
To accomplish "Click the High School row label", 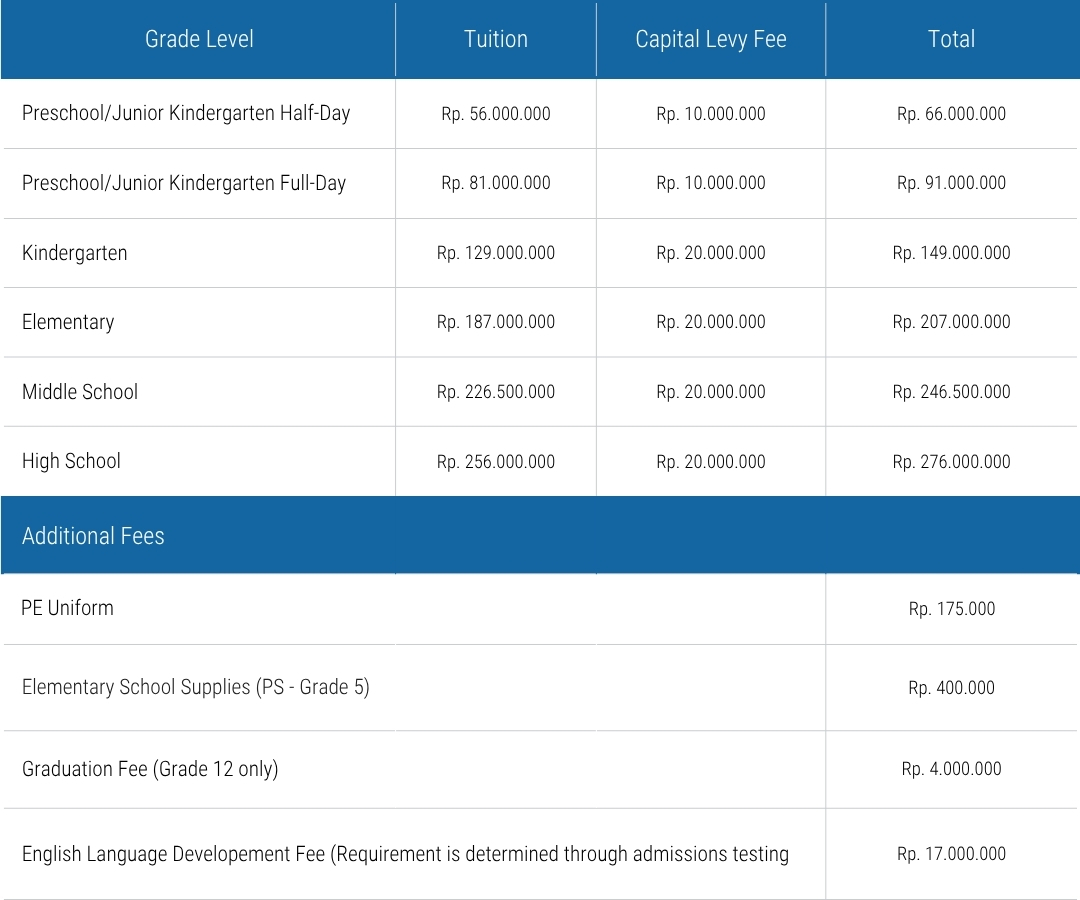I will click(71, 461).
